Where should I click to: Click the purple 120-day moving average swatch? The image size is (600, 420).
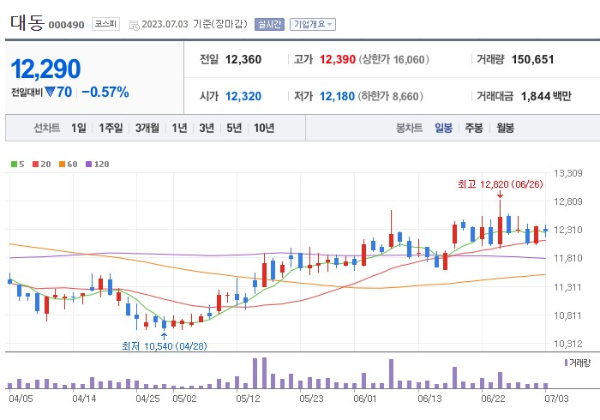pyautogui.click(x=89, y=164)
